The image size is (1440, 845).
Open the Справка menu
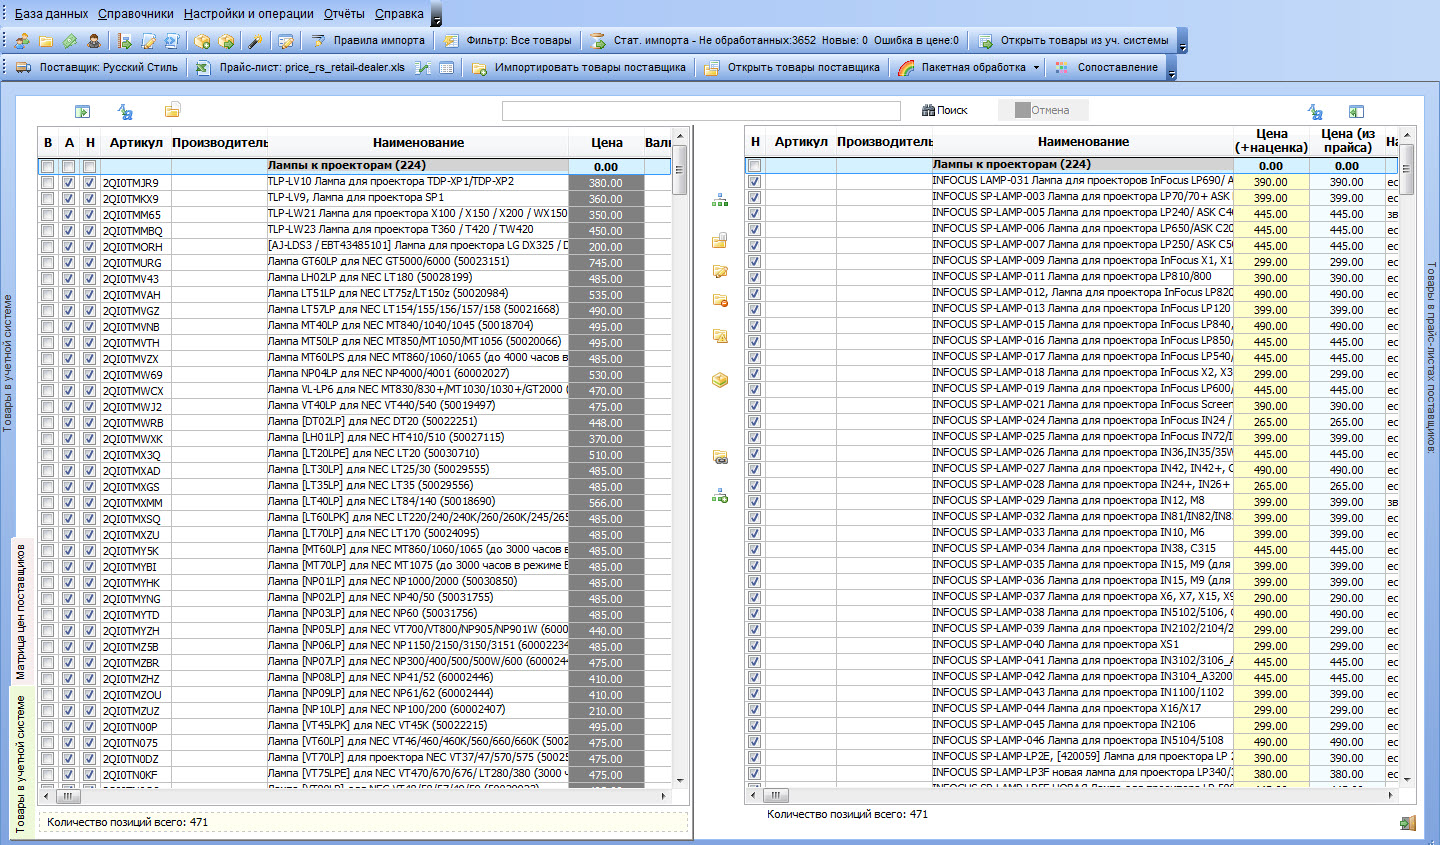(399, 14)
